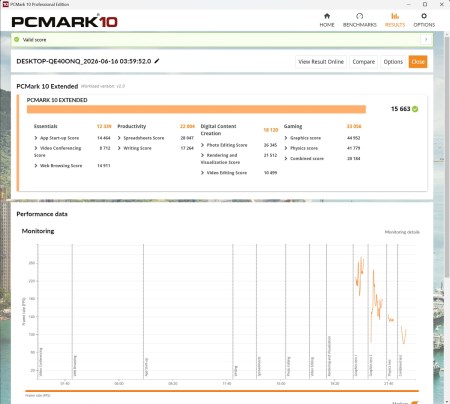Image resolution: width=450 pixels, height=404 pixels.
Task: Click the Performance data heading
Action: point(42,214)
